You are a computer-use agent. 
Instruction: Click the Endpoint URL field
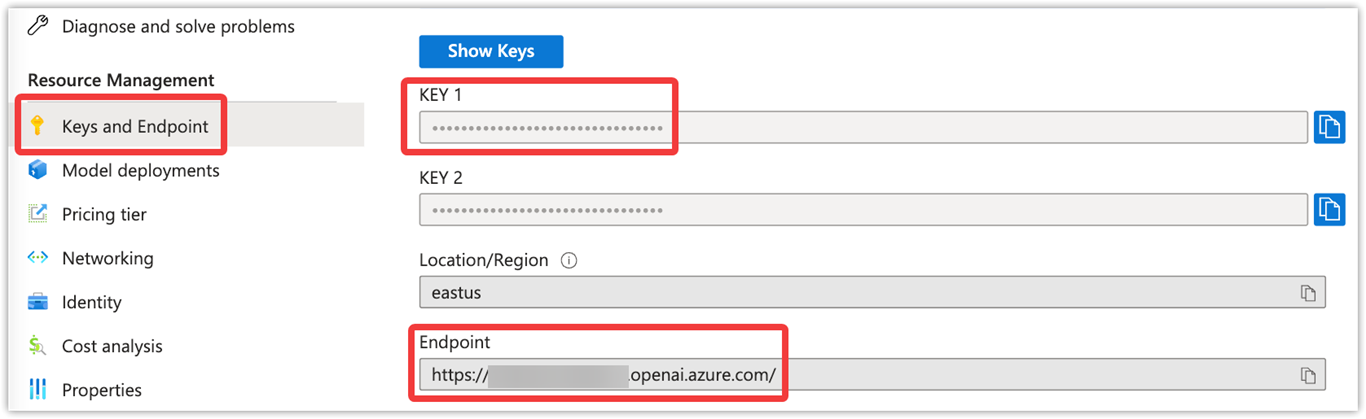click(872, 375)
